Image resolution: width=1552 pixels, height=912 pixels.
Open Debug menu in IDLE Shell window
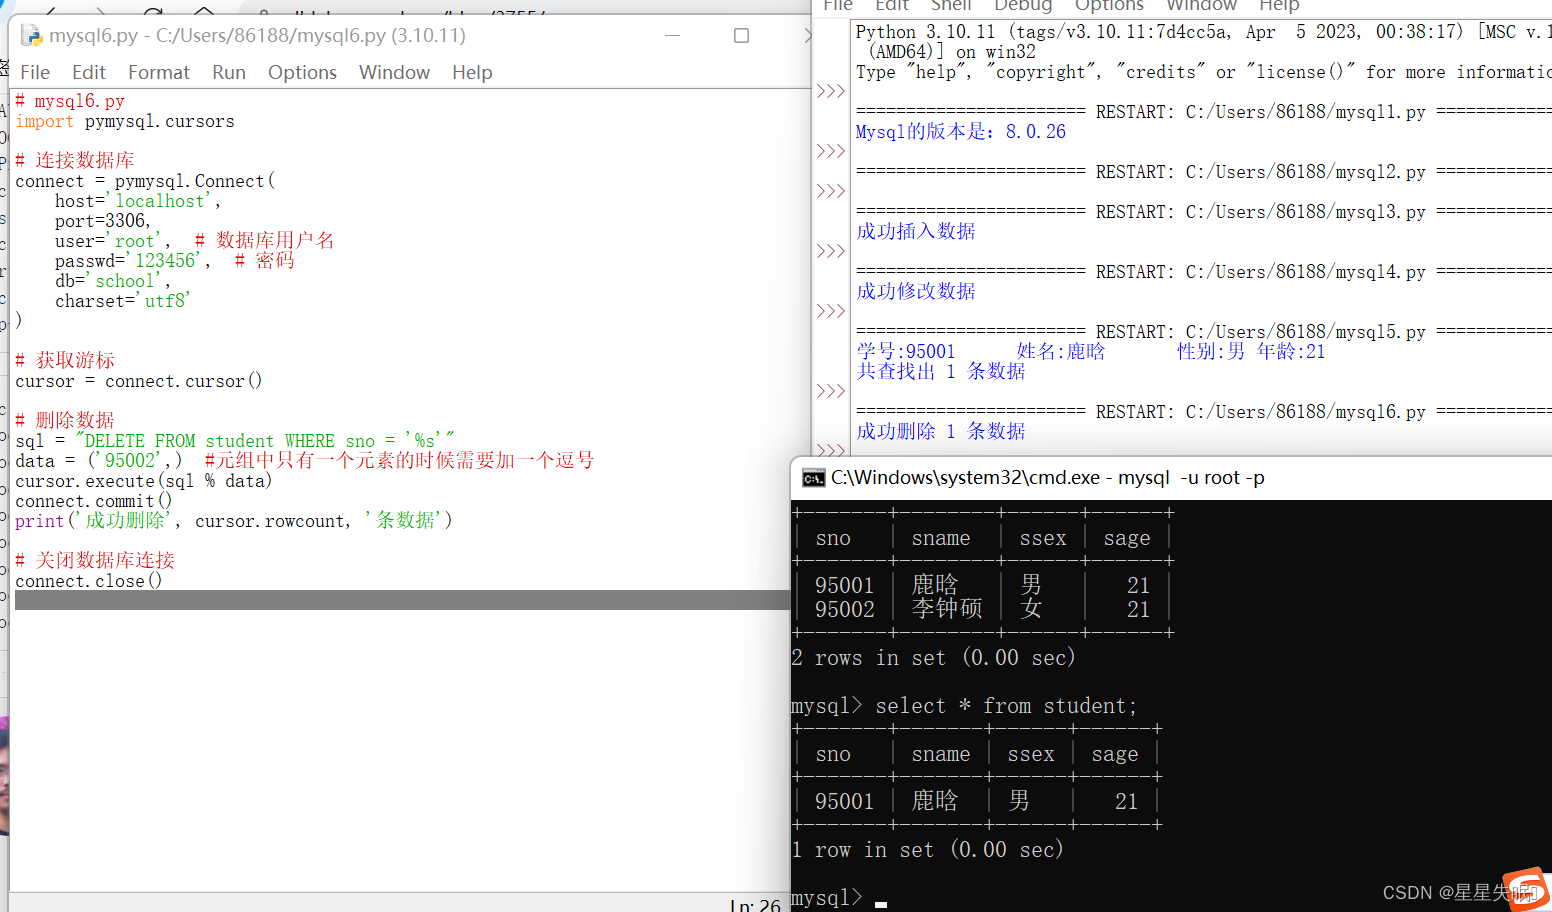[x=1022, y=5]
